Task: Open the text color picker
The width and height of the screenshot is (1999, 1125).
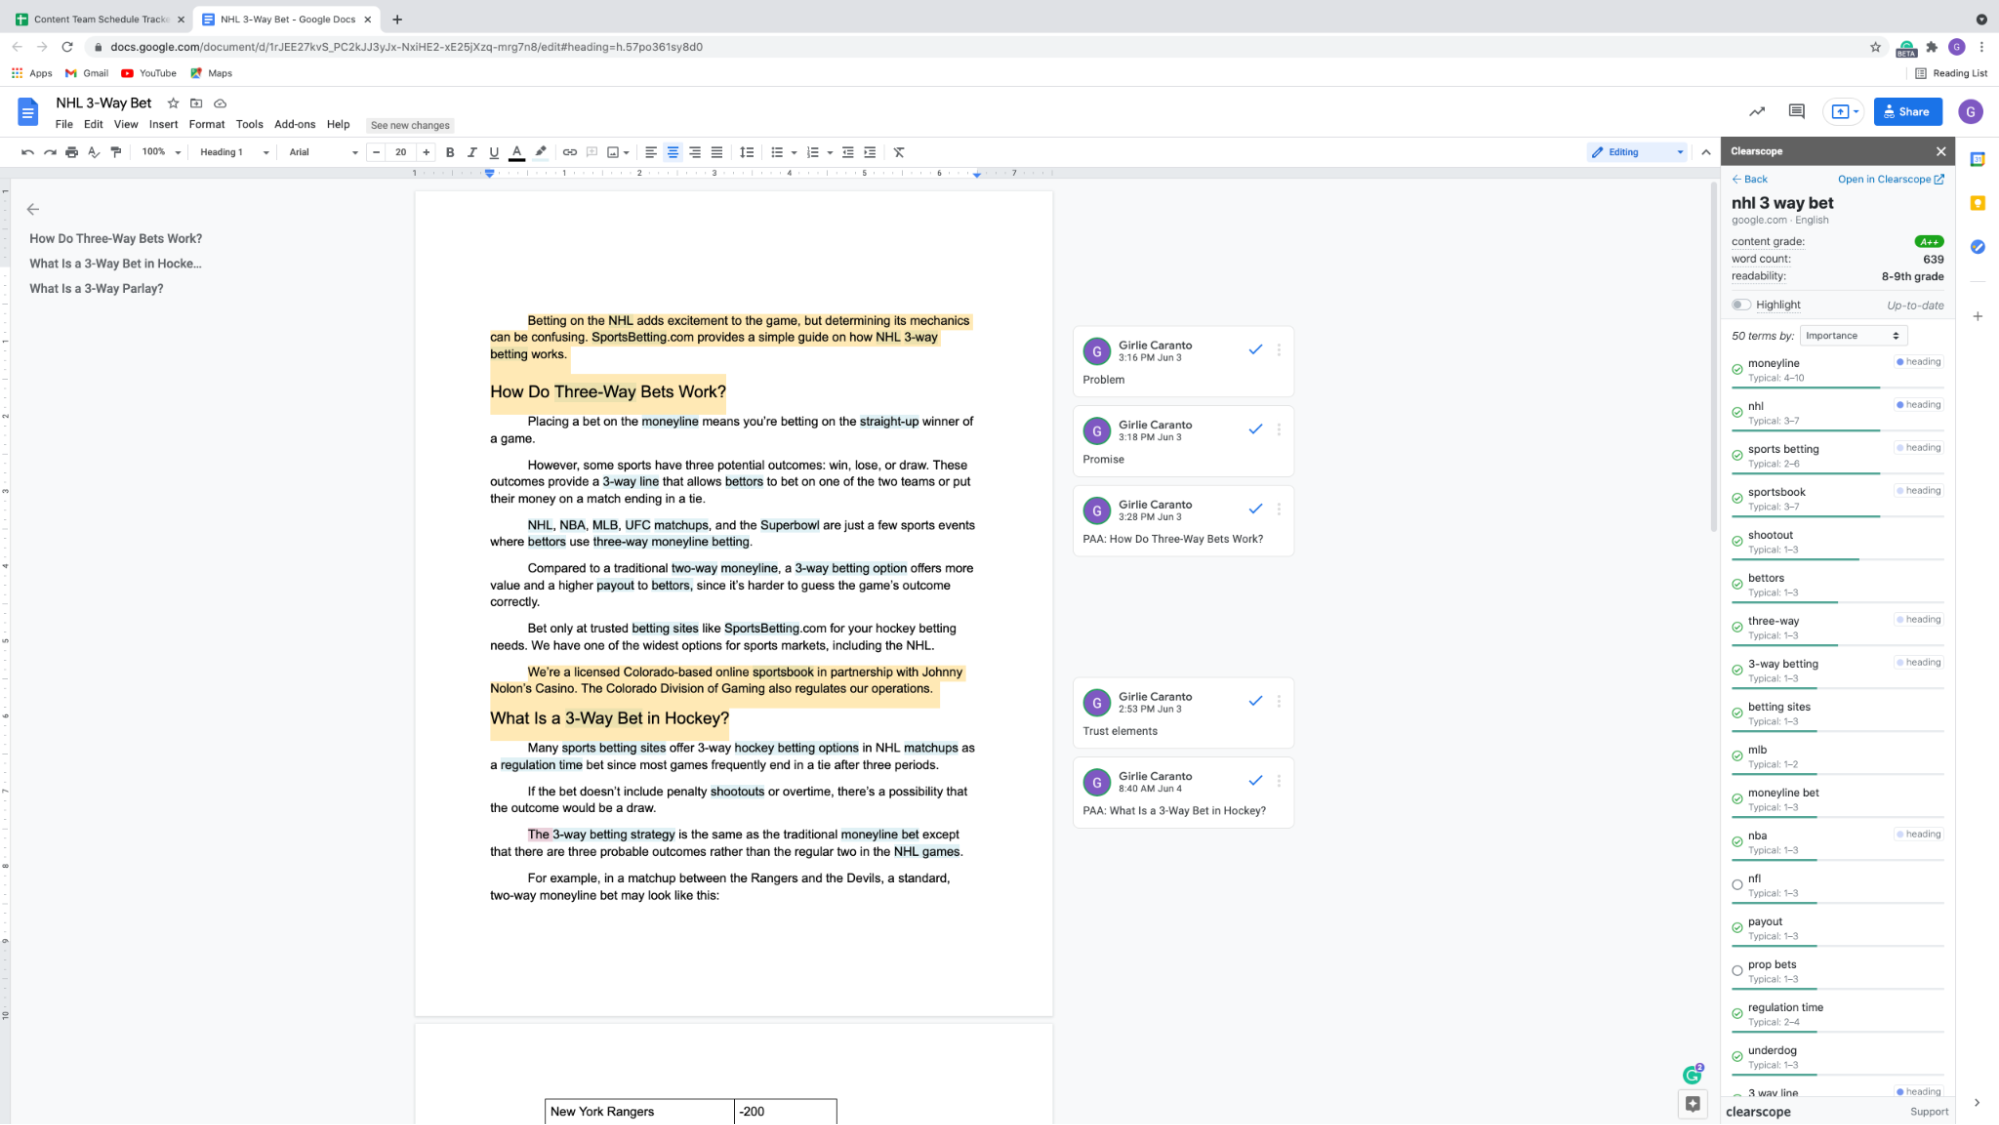Action: click(517, 152)
